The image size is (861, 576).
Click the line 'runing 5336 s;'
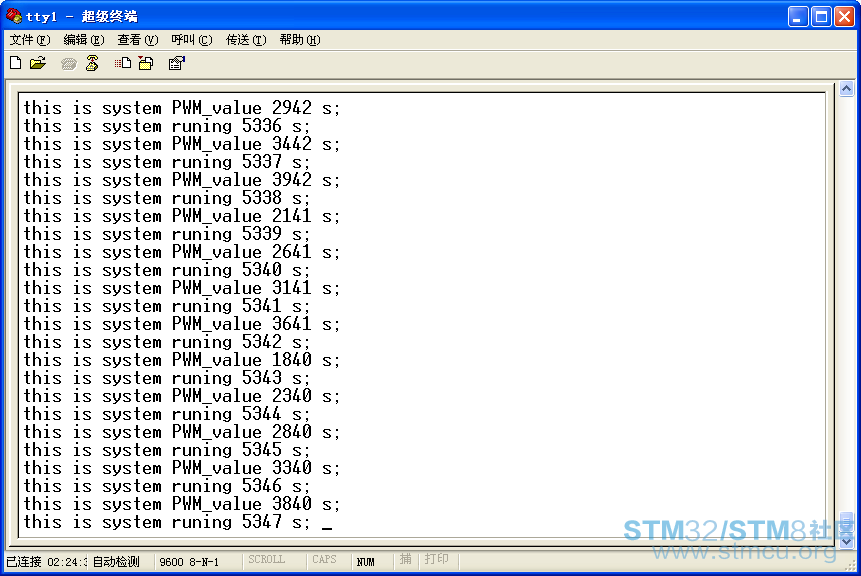tap(167, 126)
